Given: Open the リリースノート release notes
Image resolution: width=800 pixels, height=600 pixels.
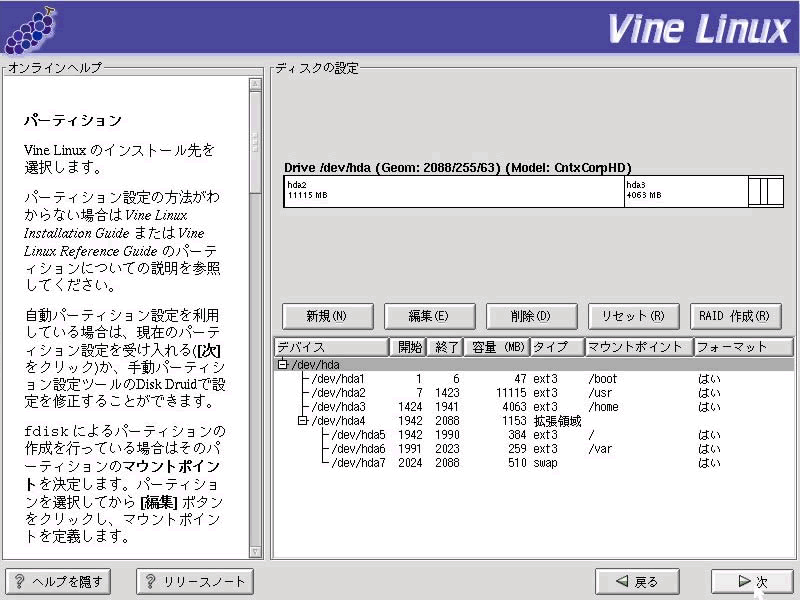Looking at the screenshot, I should point(195,582).
